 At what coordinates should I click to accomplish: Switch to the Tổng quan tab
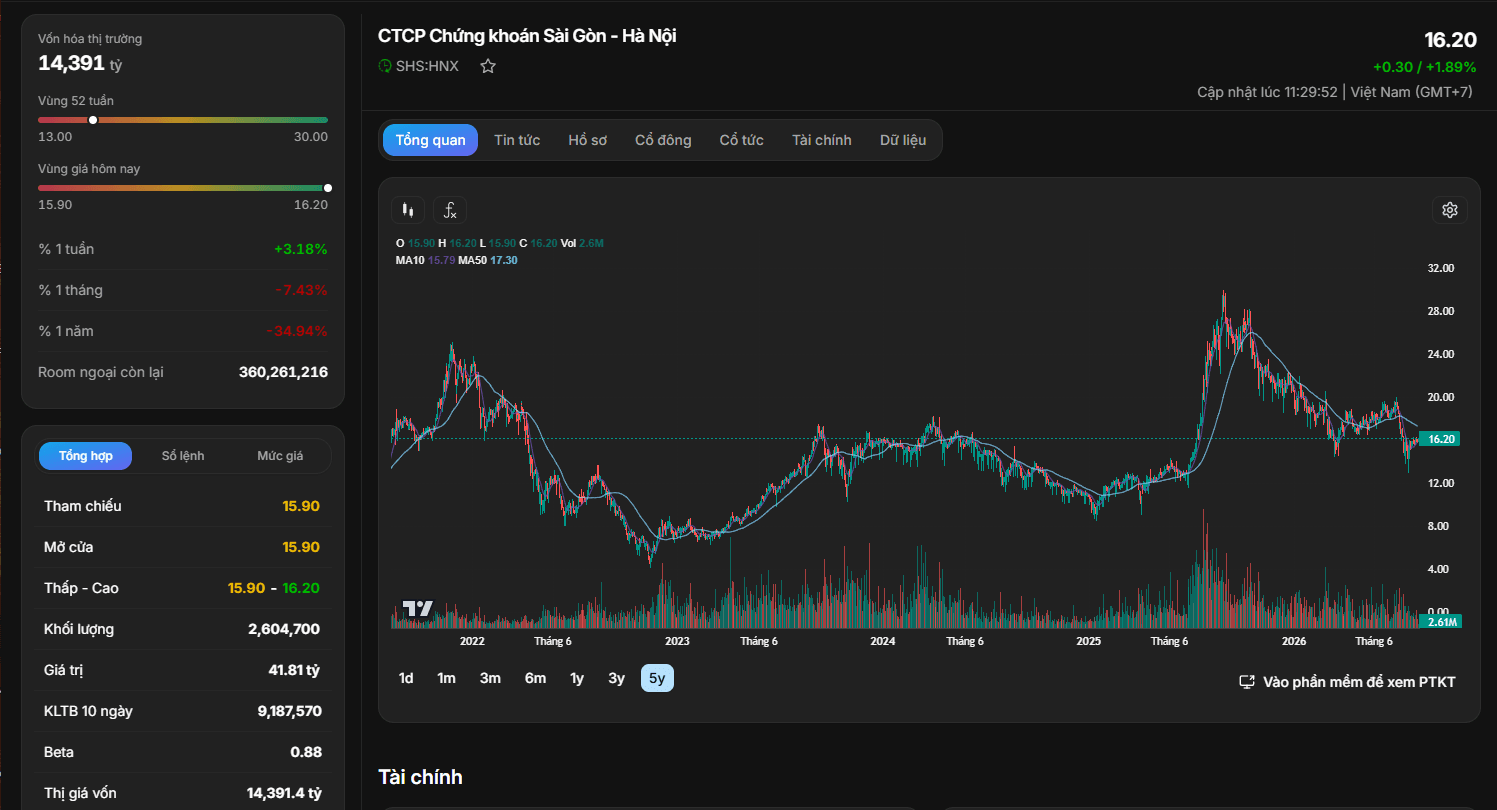pyautogui.click(x=430, y=140)
